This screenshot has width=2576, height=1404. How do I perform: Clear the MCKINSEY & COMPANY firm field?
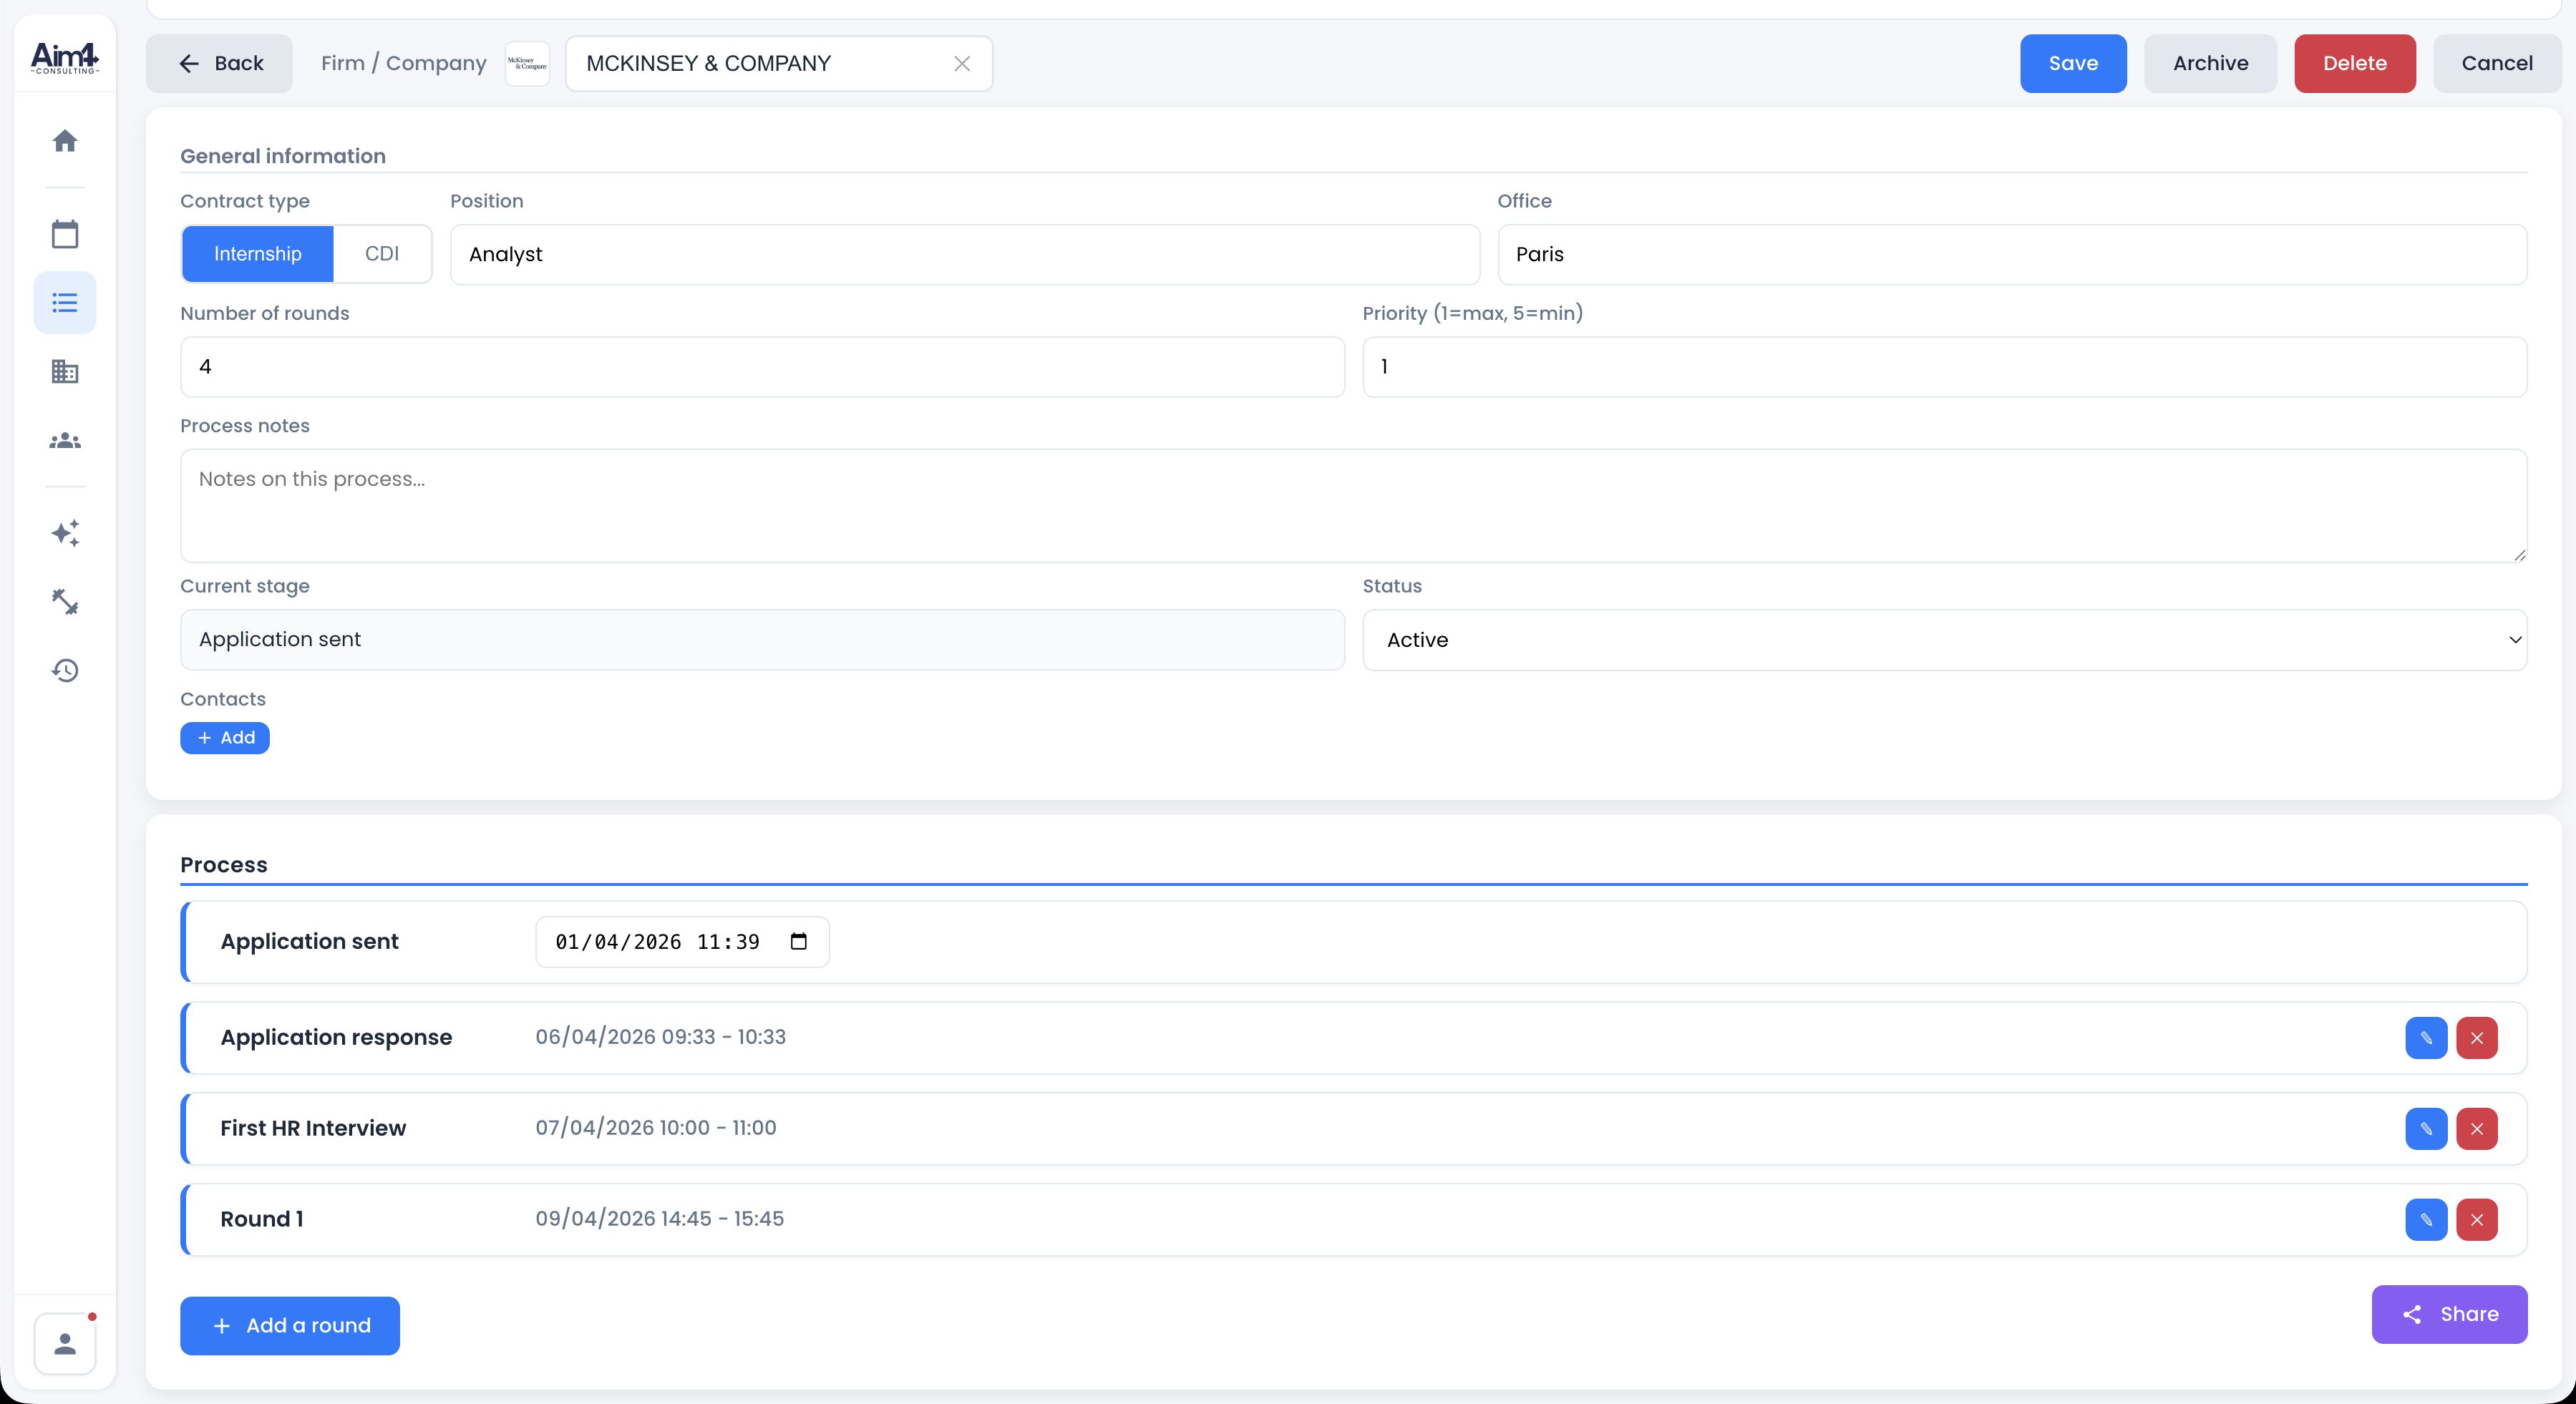coord(962,64)
